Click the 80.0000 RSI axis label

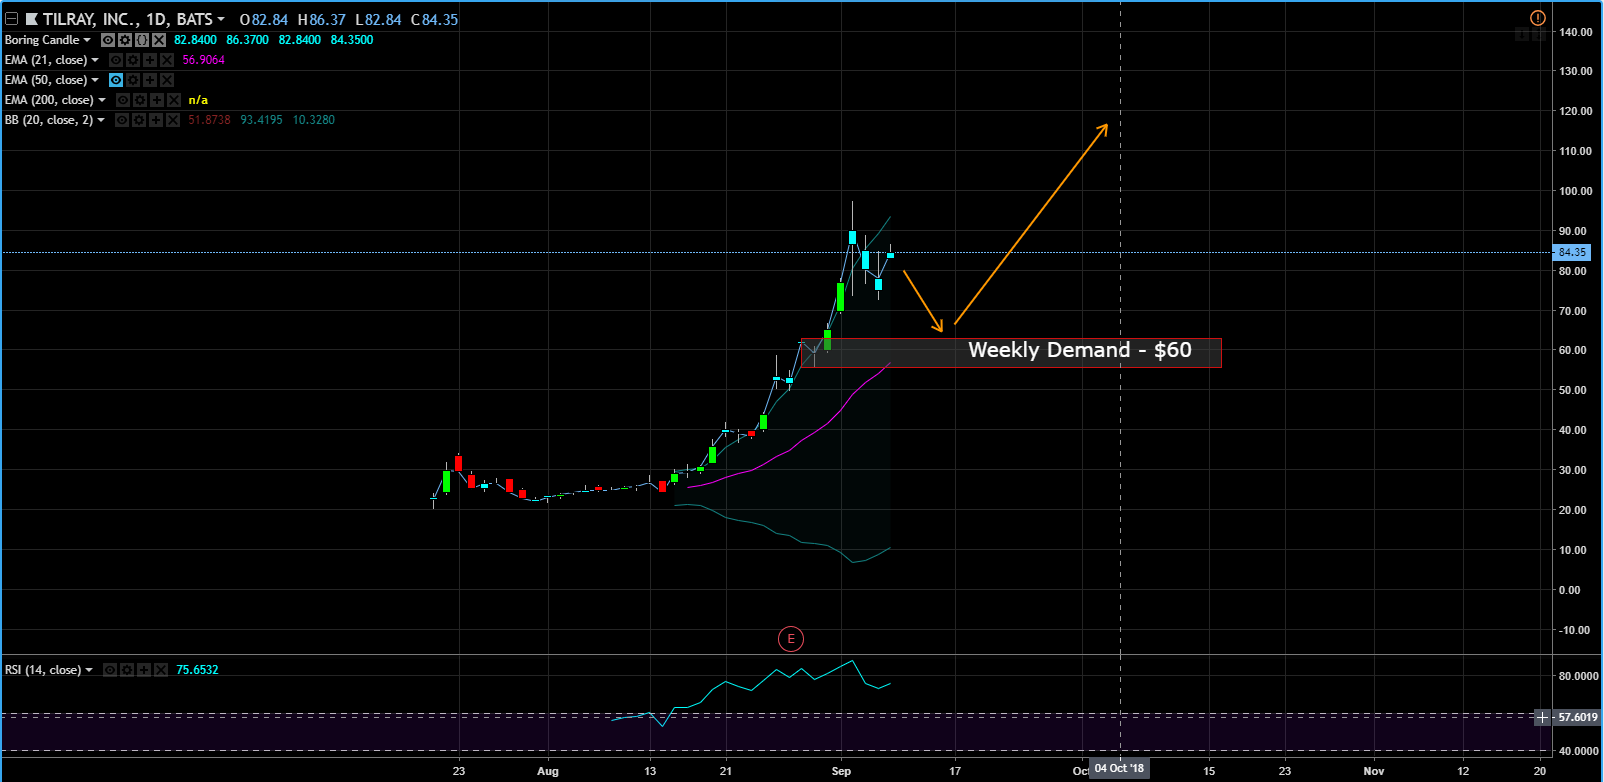pyautogui.click(x=1578, y=676)
